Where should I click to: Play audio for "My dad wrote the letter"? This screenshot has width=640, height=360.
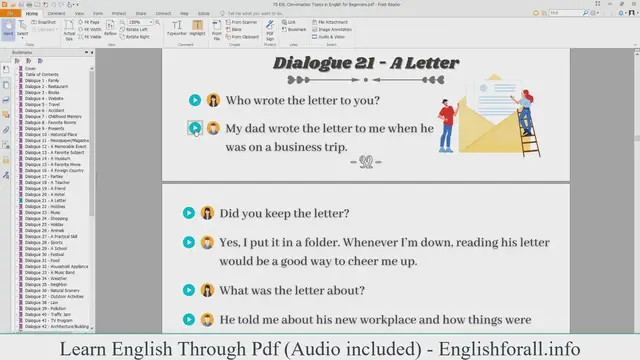[195, 128]
